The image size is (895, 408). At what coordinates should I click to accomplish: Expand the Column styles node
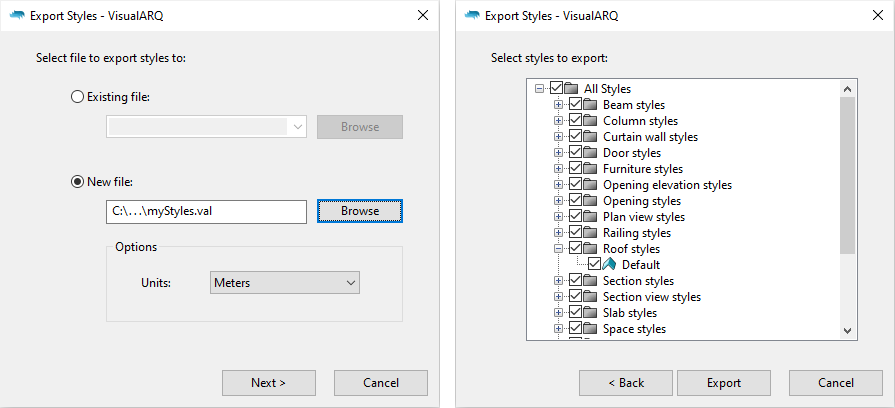558,120
